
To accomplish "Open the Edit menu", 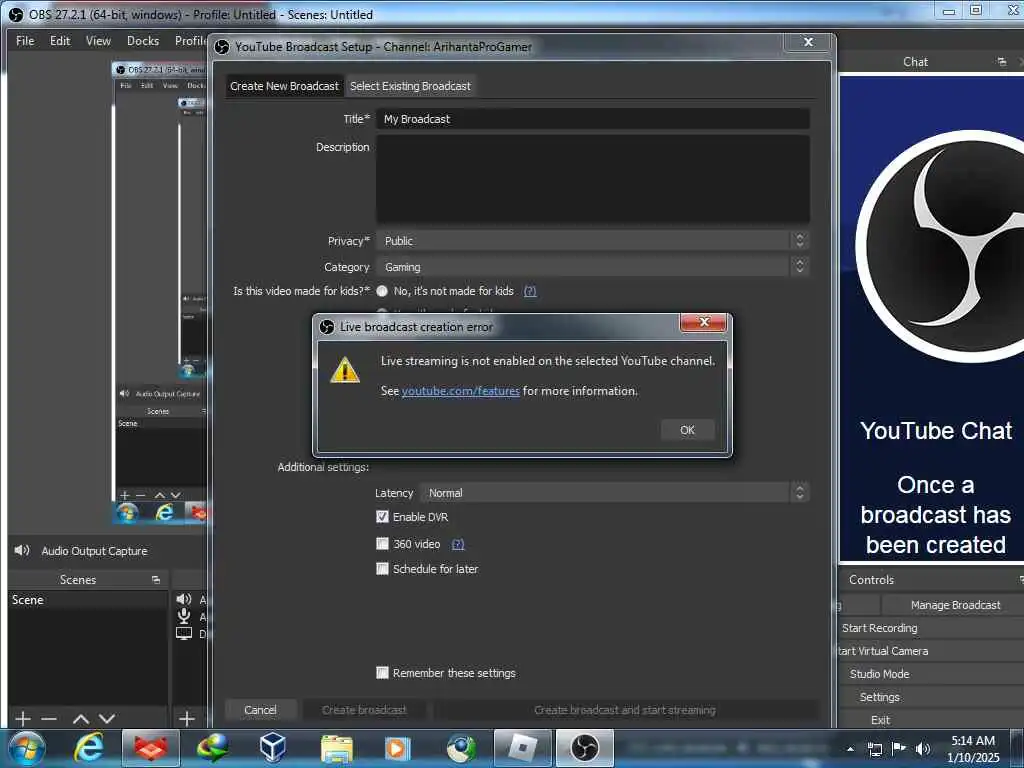I will pyautogui.click(x=60, y=40).
